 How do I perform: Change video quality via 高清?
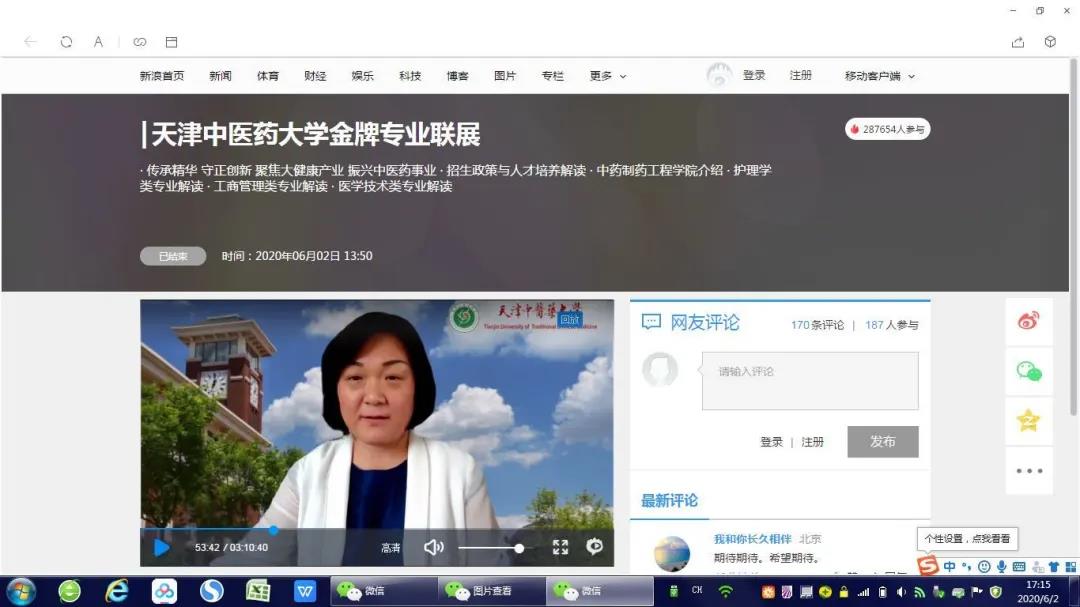click(x=390, y=548)
